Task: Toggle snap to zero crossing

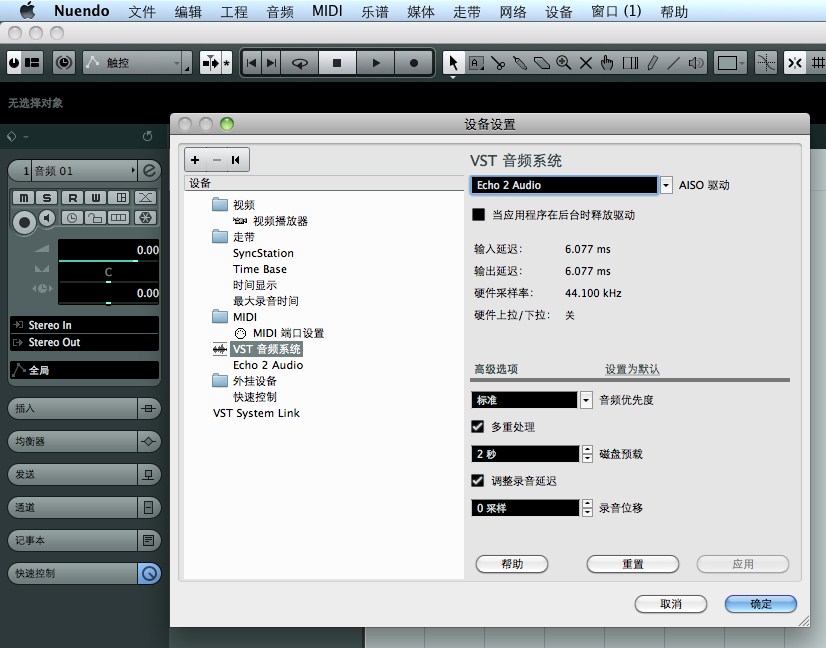Action: click(766, 63)
